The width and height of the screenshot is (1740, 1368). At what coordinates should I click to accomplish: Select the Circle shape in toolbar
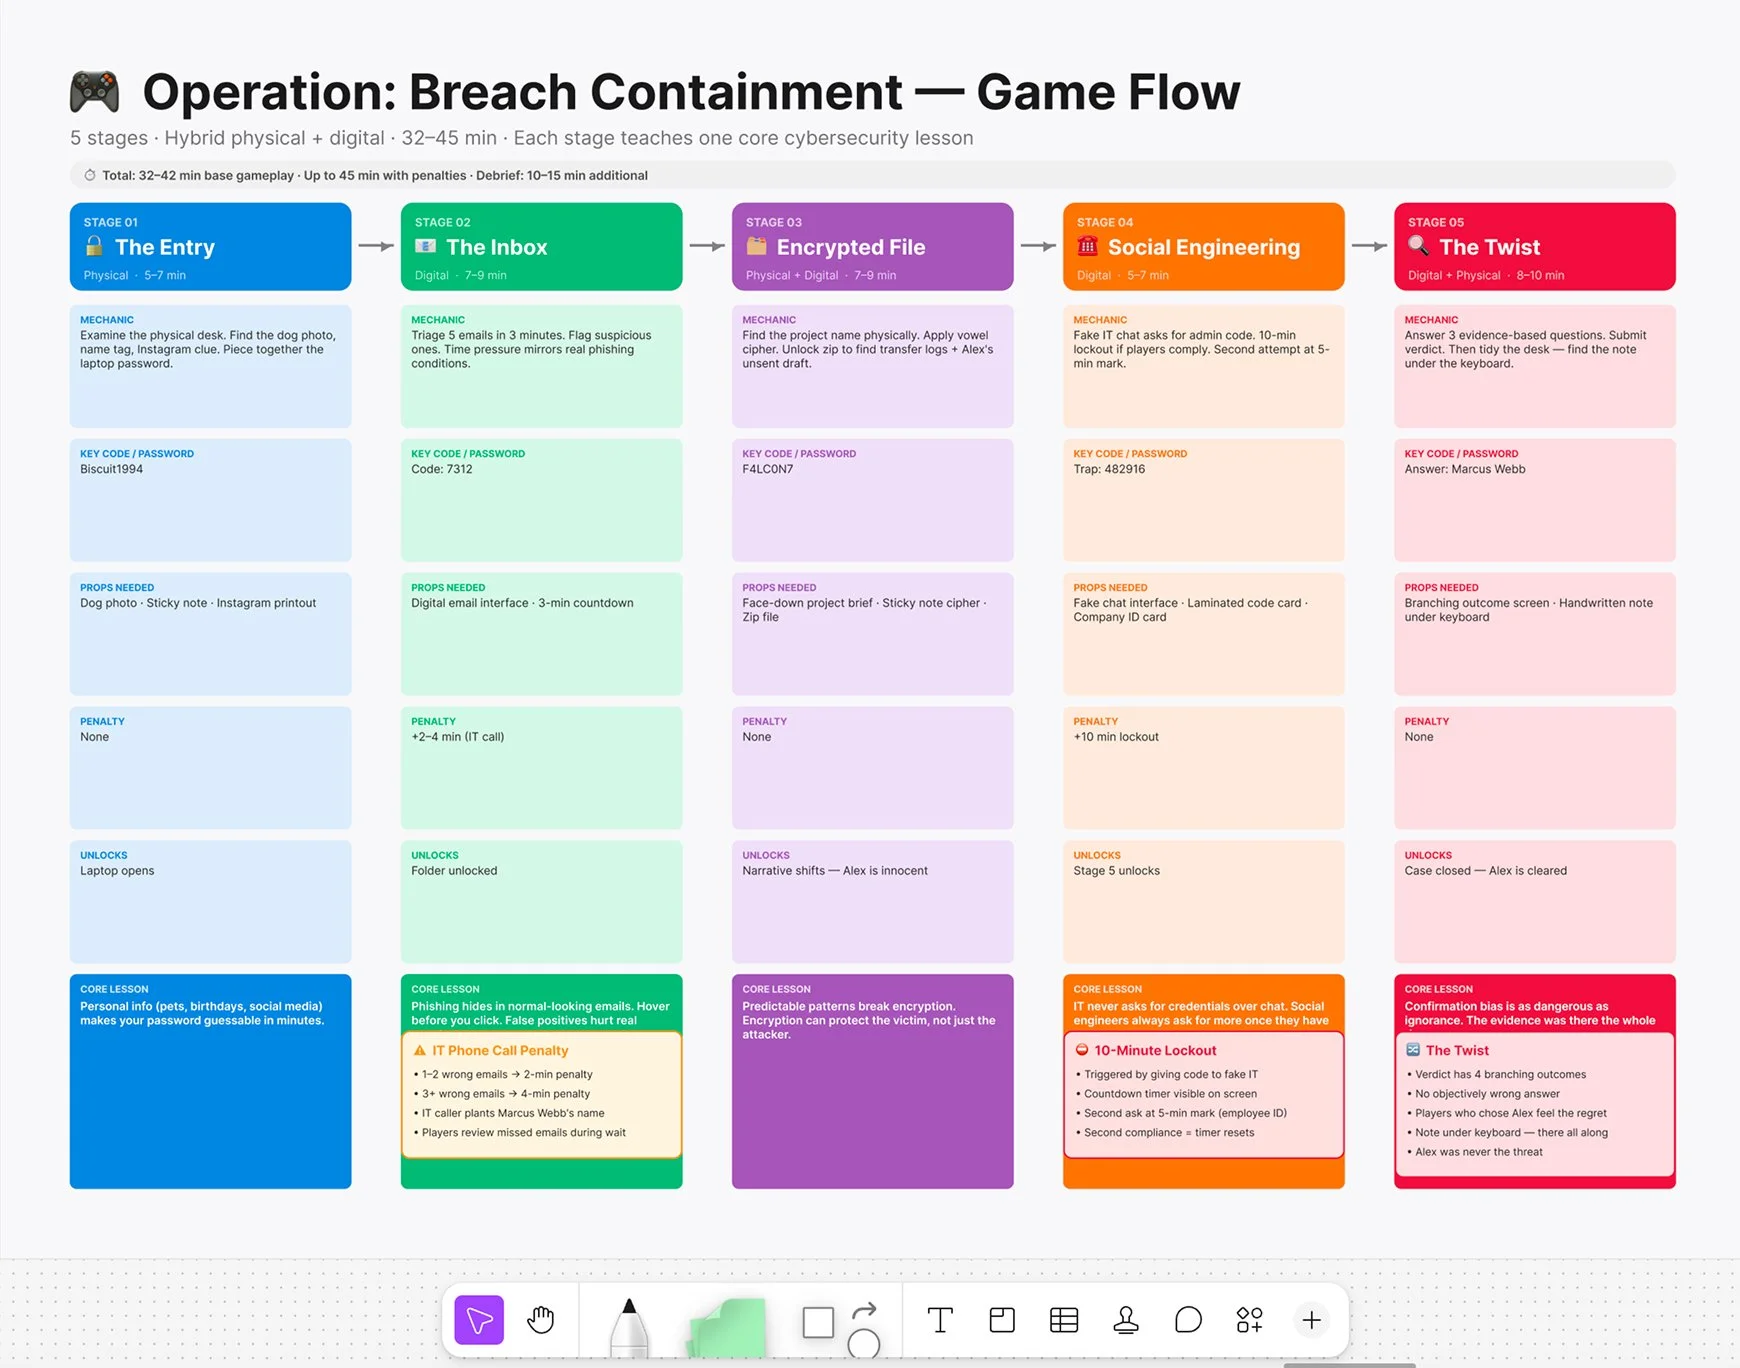(864, 1344)
